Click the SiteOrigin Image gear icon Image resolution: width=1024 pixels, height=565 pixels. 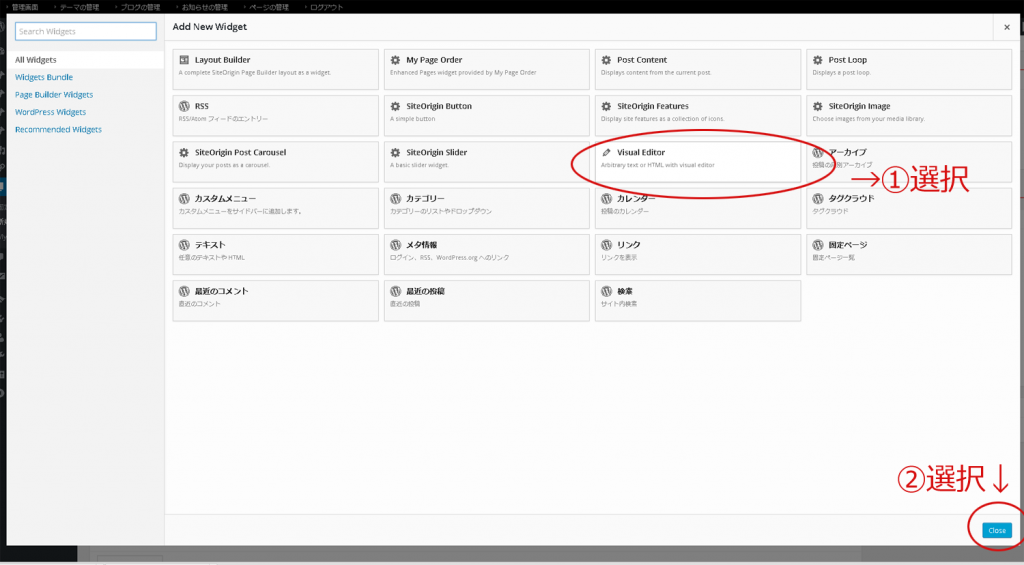pyautogui.click(x=818, y=106)
